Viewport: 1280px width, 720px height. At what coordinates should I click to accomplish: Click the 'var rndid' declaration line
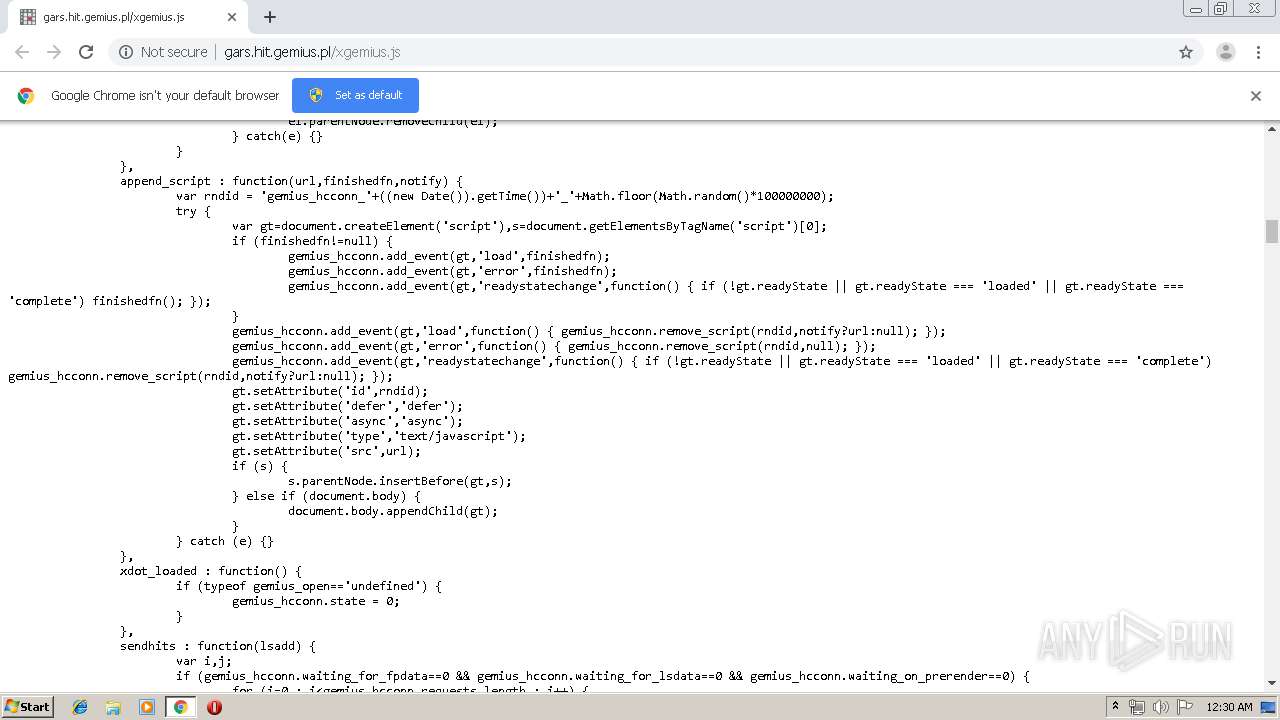click(x=504, y=196)
